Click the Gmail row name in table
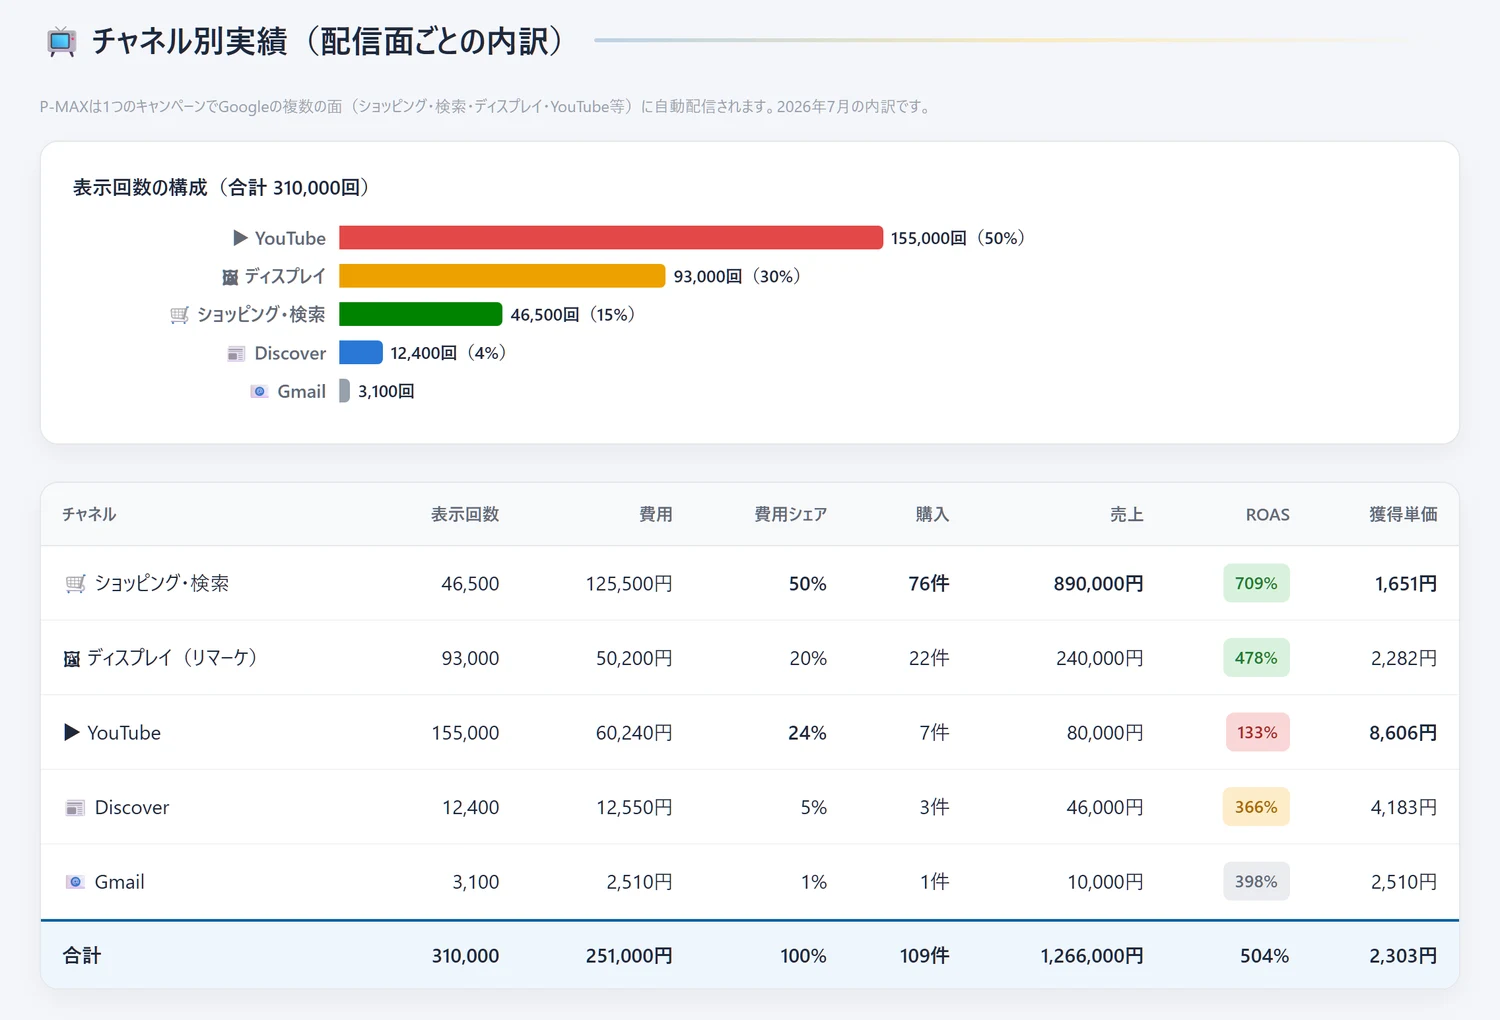This screenshot has width=1500, height=1020. click(x=120, y=882)
